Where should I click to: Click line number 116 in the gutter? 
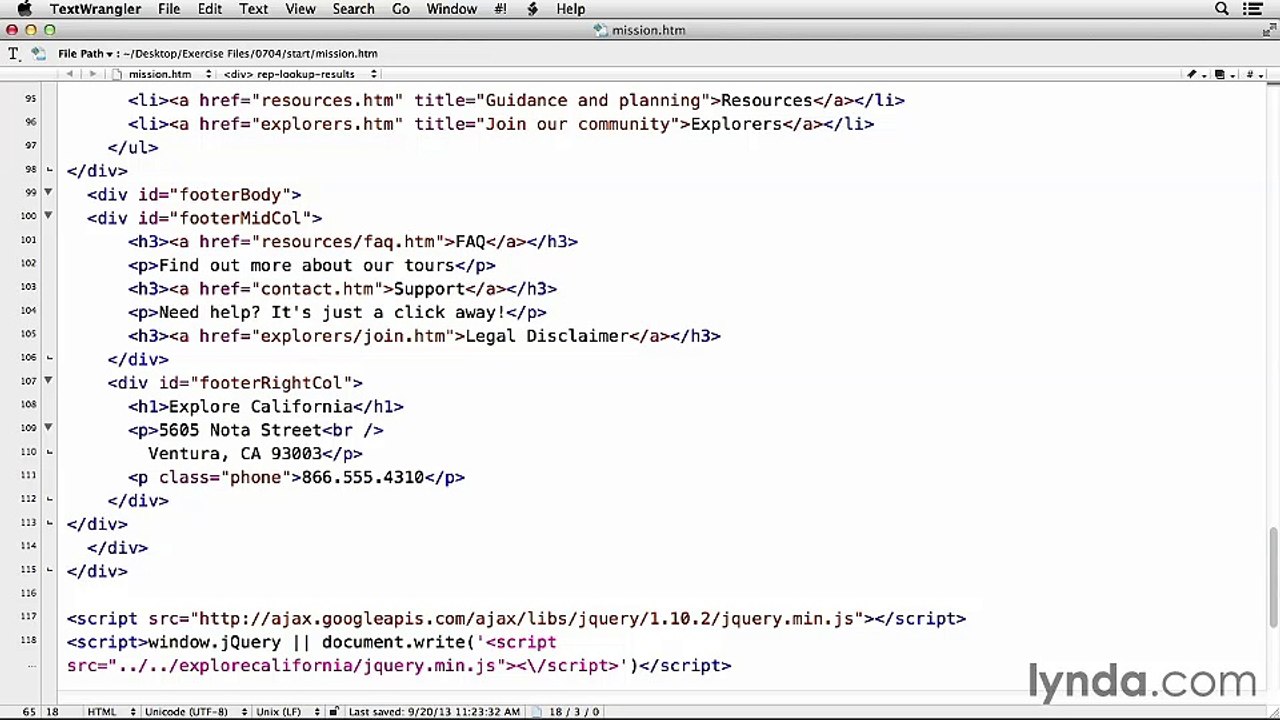point(27,594)
